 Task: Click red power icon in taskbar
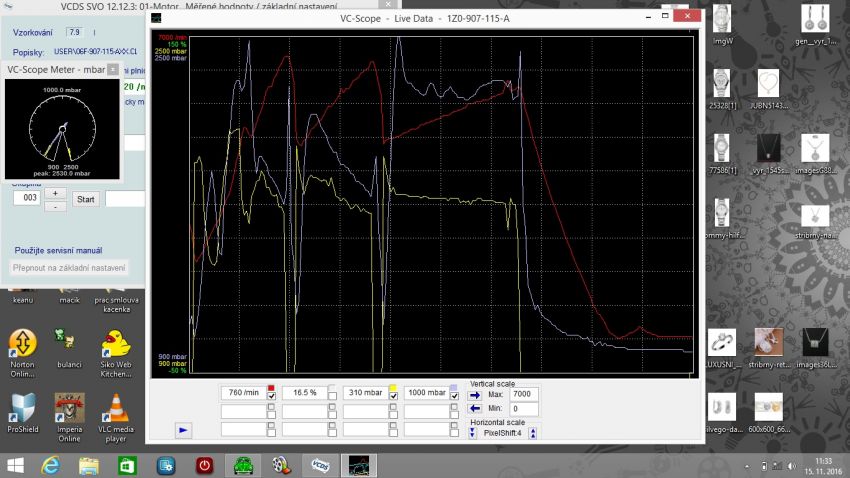pyautogui.click(x=204, y=466)
